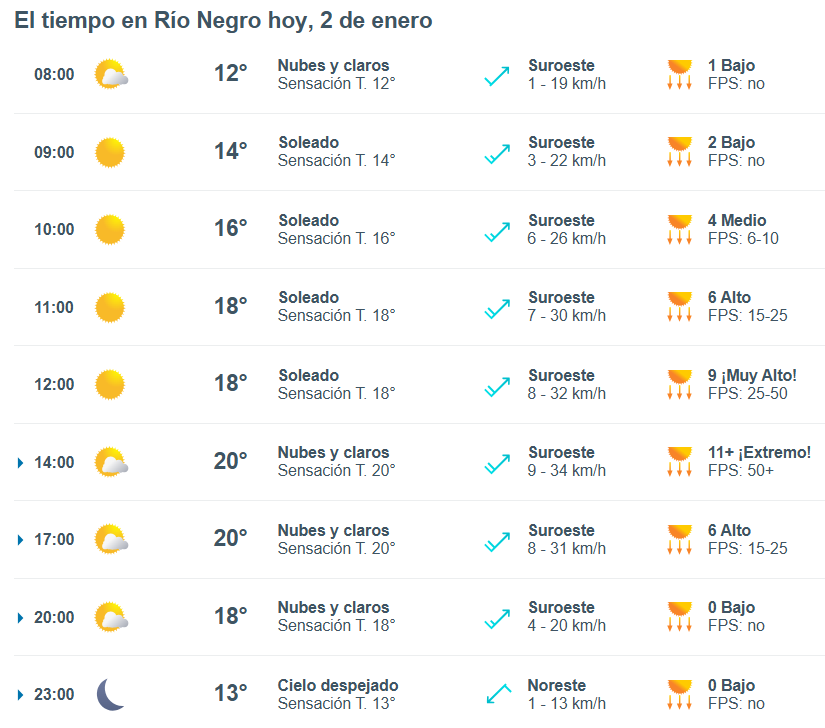Click the wind arrow icon at 10:00
Viewport: 825px width, 728px height.
coord(497,230)
